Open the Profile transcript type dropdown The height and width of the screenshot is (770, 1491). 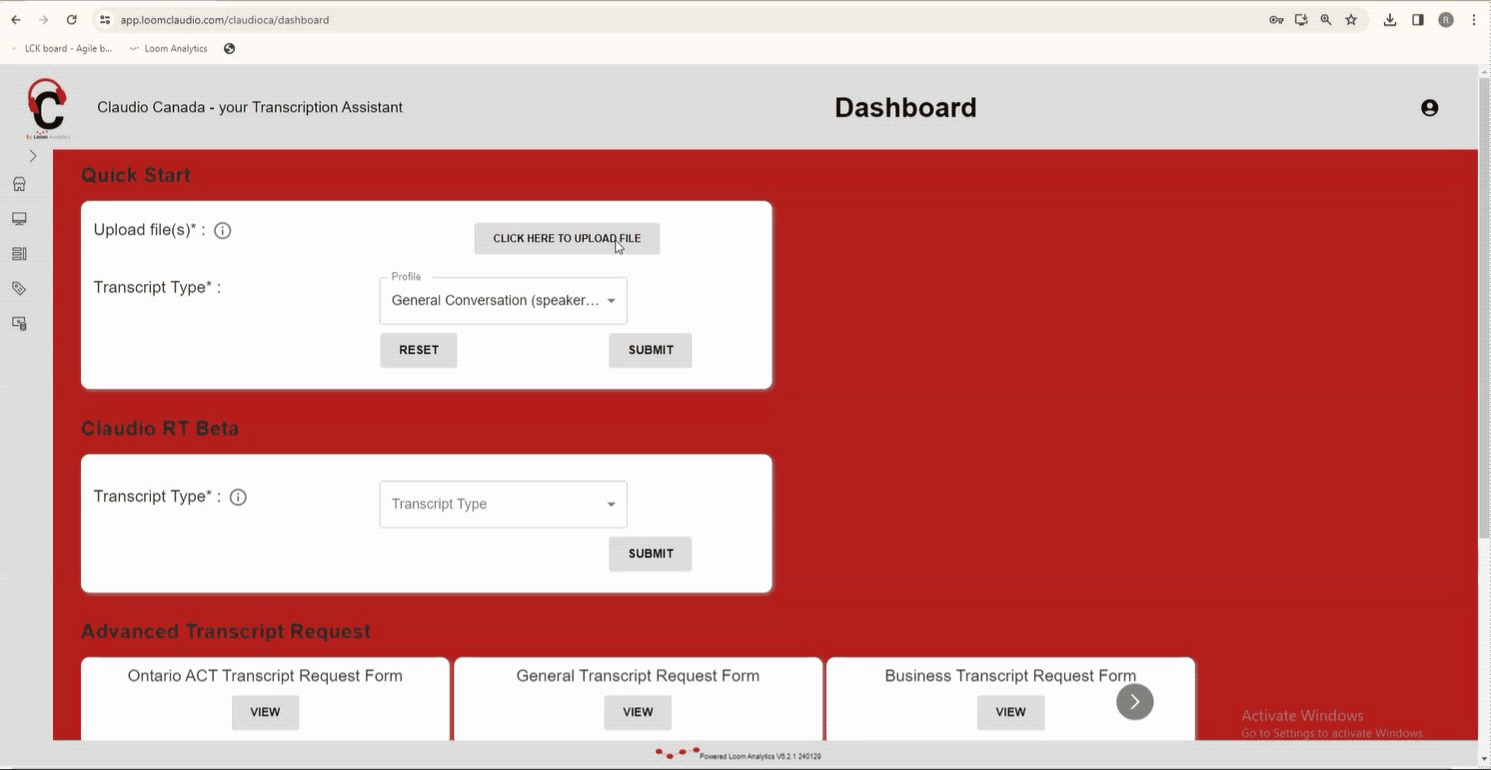click(x=503, y=301)
